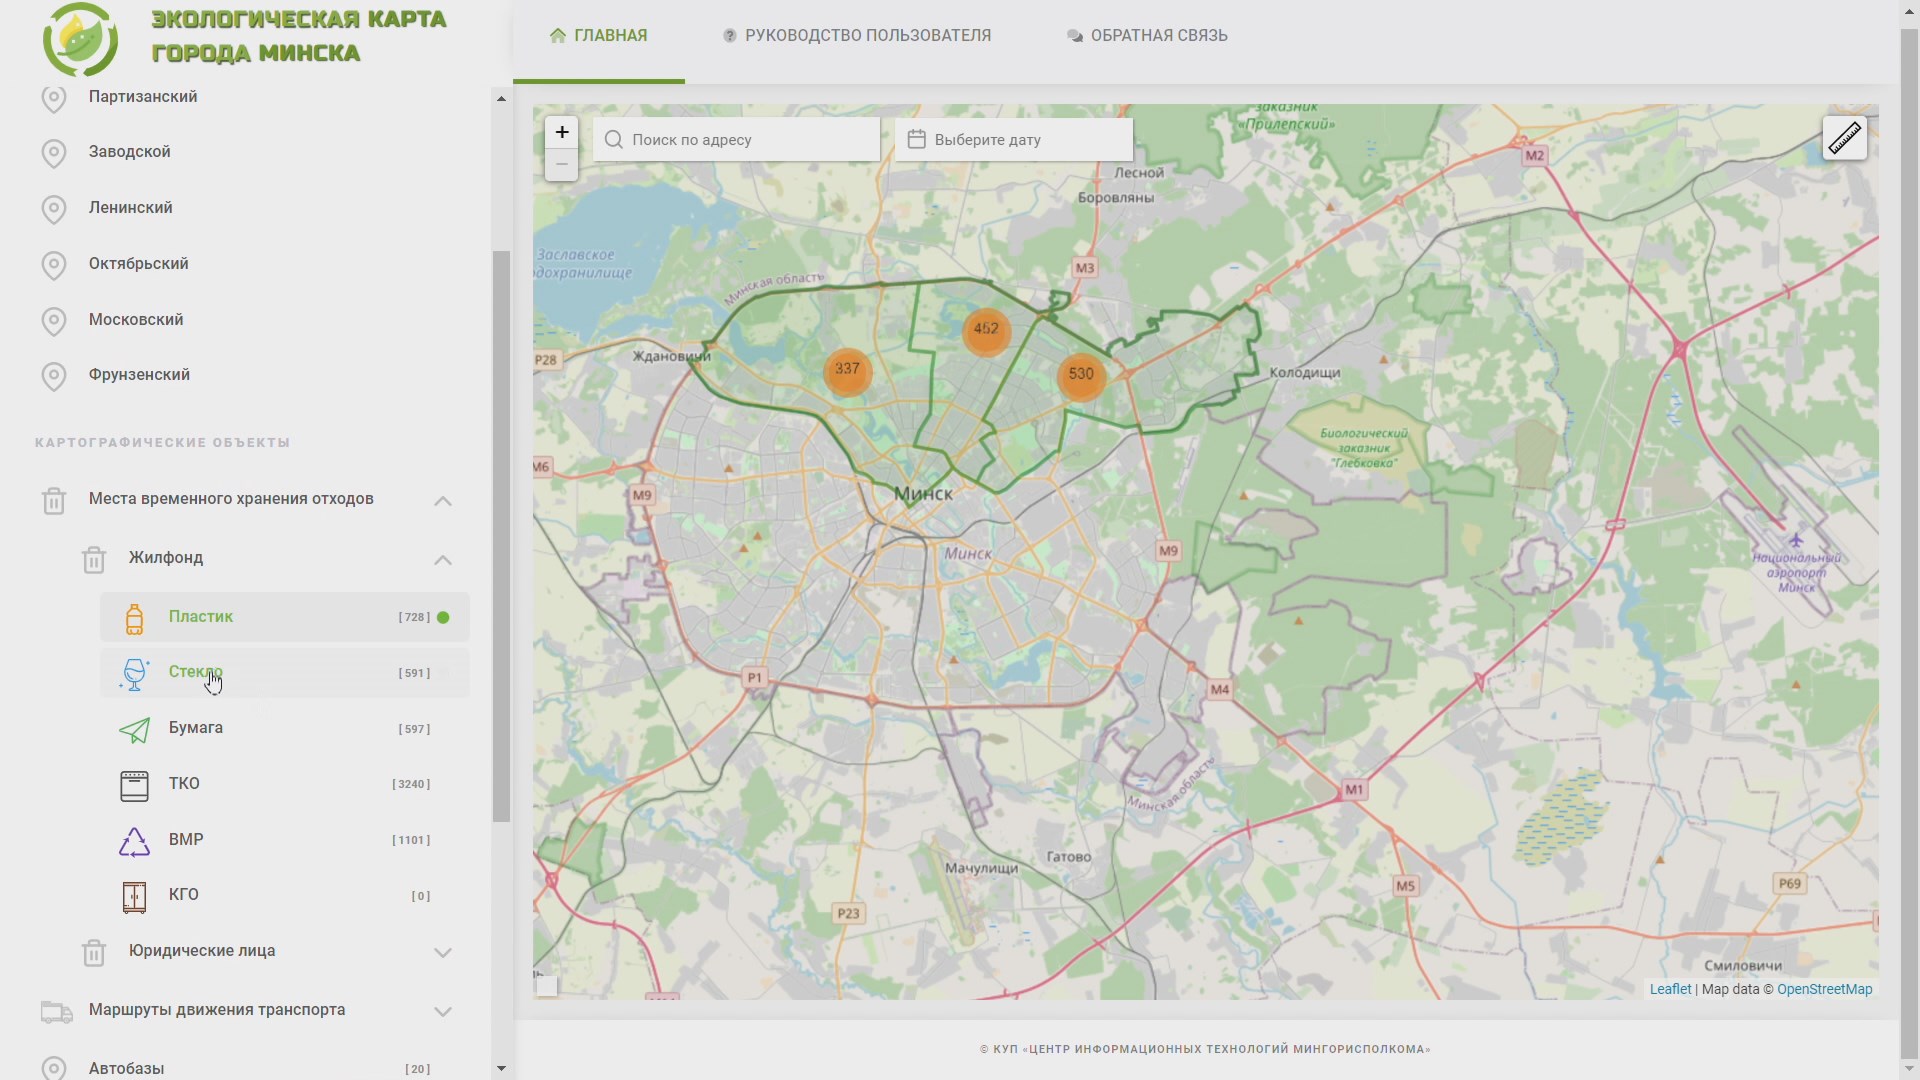Click the Фрунзенский district pin icon
Screen dimensions: 1920x1080
(54, 376)
